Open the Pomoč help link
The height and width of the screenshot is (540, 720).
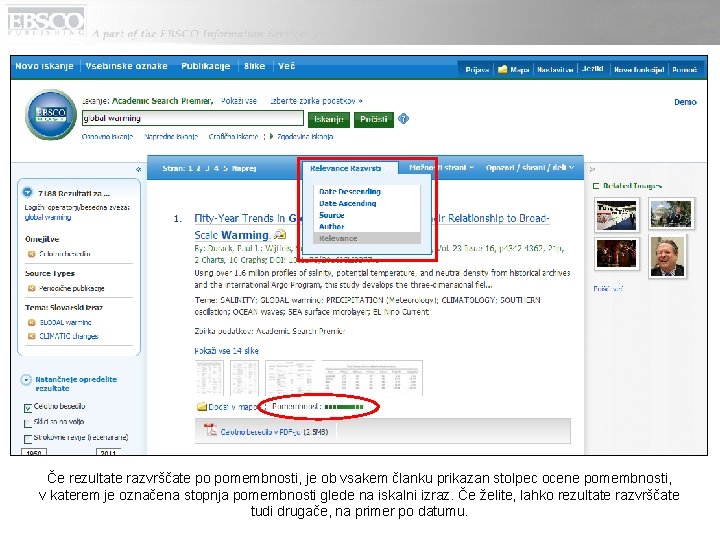pyautogui.click(x=685, y=70)
